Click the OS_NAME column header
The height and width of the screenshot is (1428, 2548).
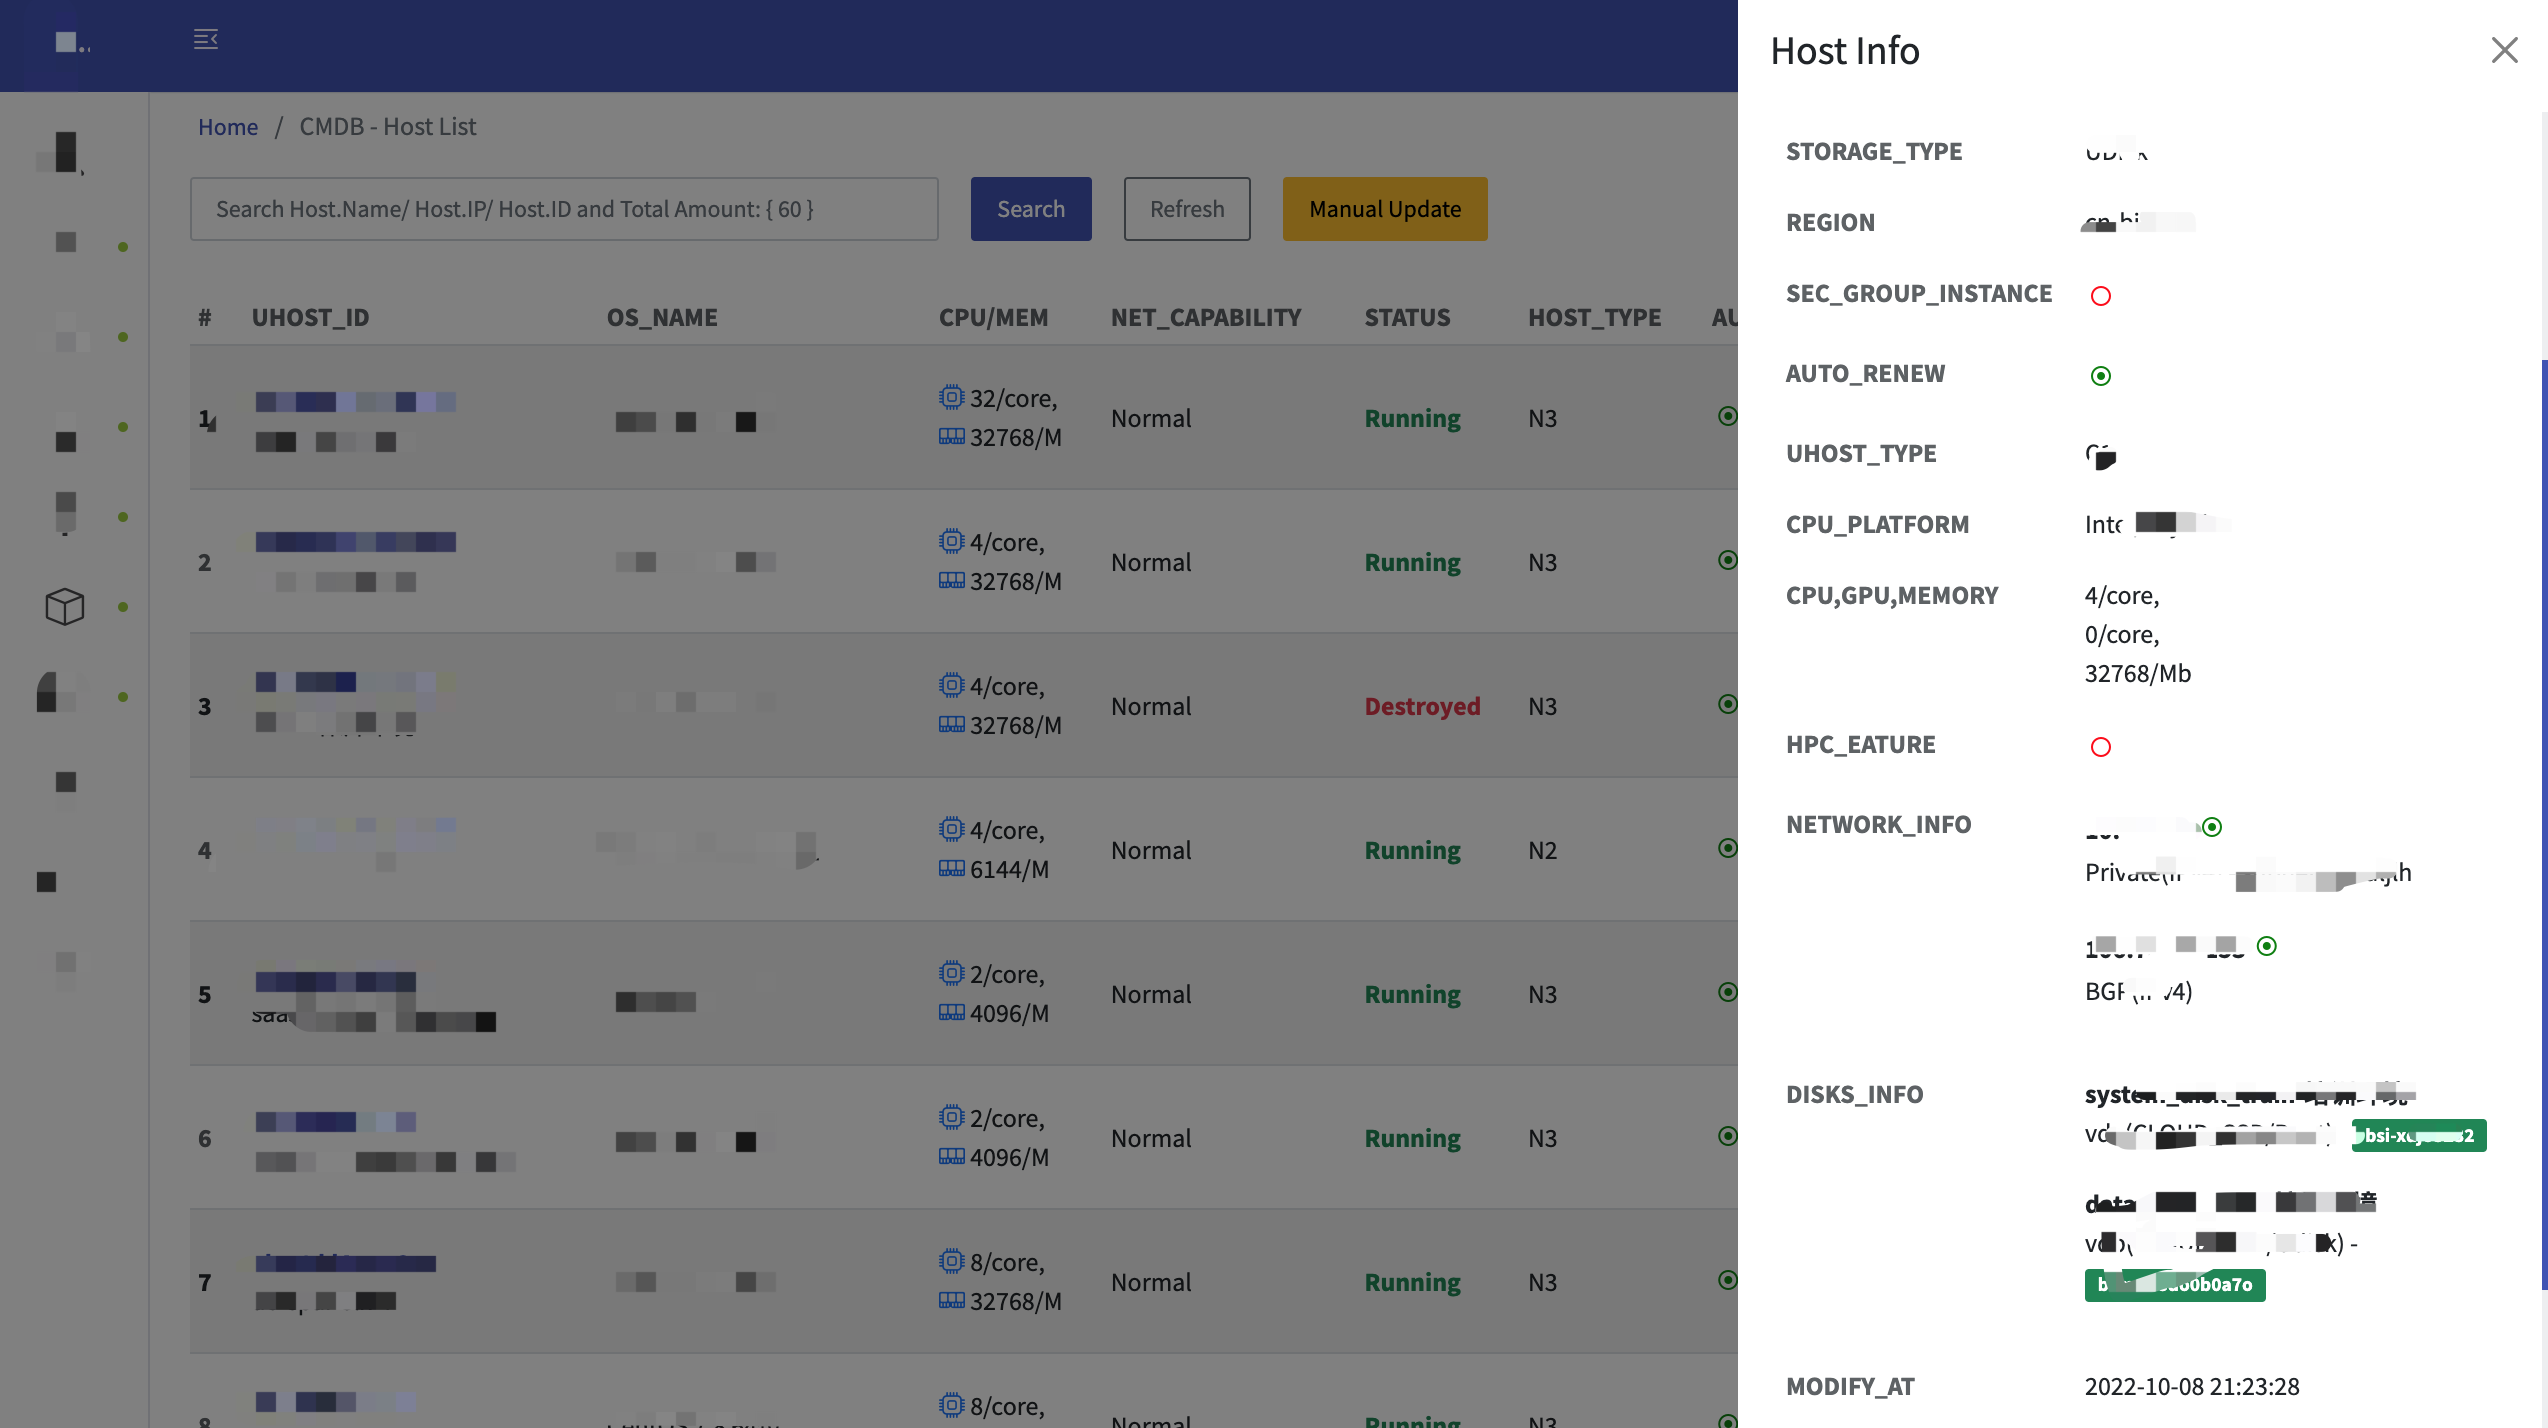click(662, 318)
